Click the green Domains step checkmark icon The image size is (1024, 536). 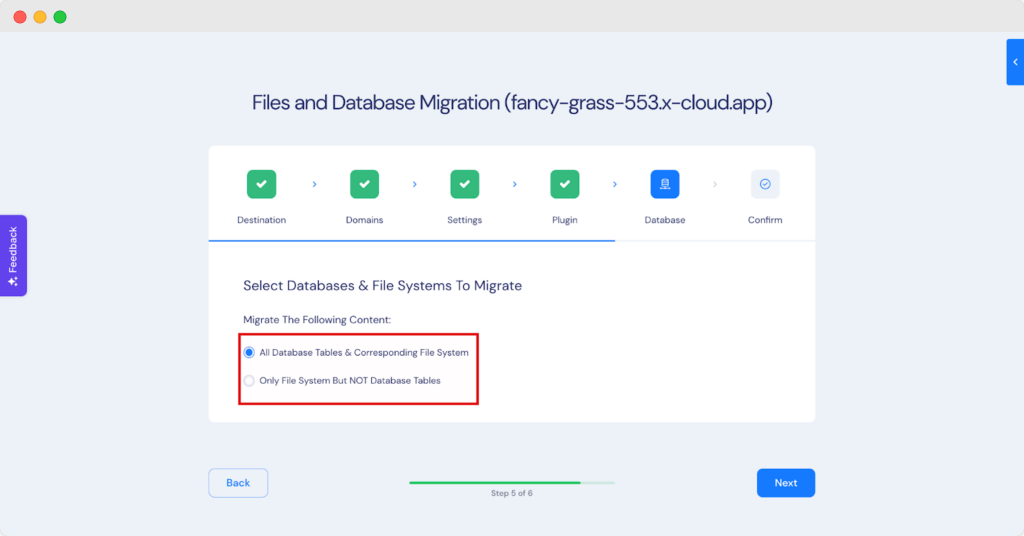364,184
